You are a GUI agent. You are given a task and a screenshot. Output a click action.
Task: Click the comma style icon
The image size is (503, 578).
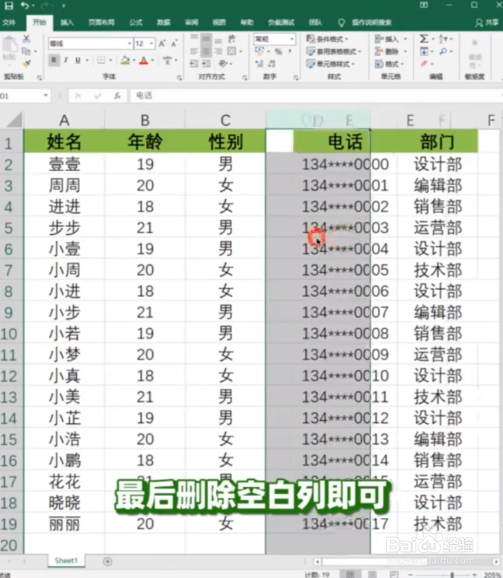point(290,52)
